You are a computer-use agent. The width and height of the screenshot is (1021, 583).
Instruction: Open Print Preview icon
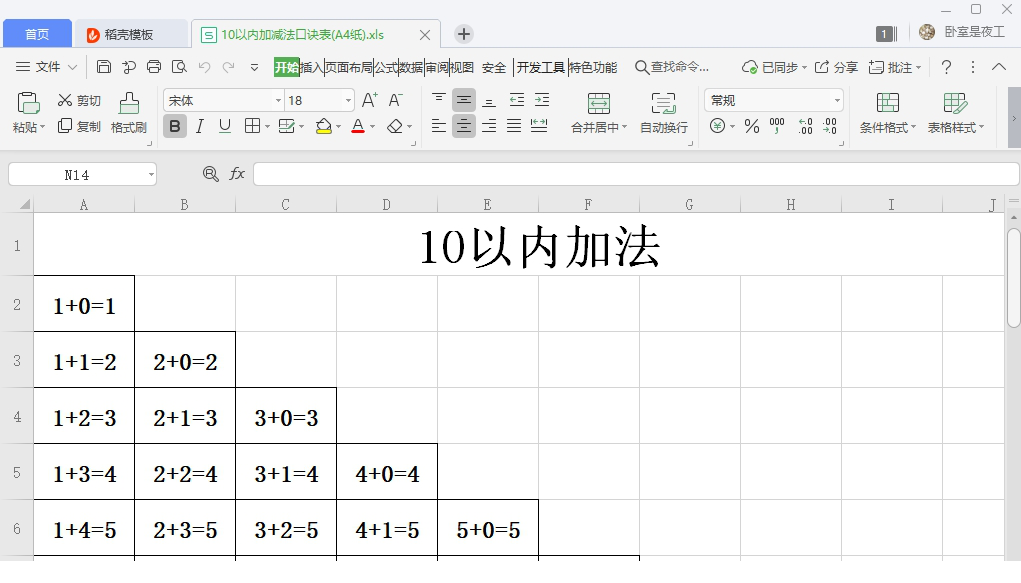[x=179, y=66]
